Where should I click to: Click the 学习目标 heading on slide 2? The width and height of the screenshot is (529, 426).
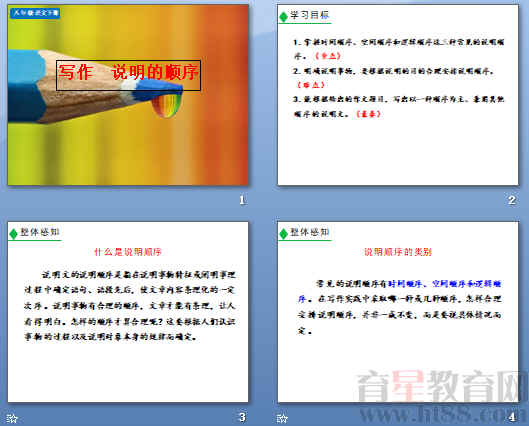309,15
